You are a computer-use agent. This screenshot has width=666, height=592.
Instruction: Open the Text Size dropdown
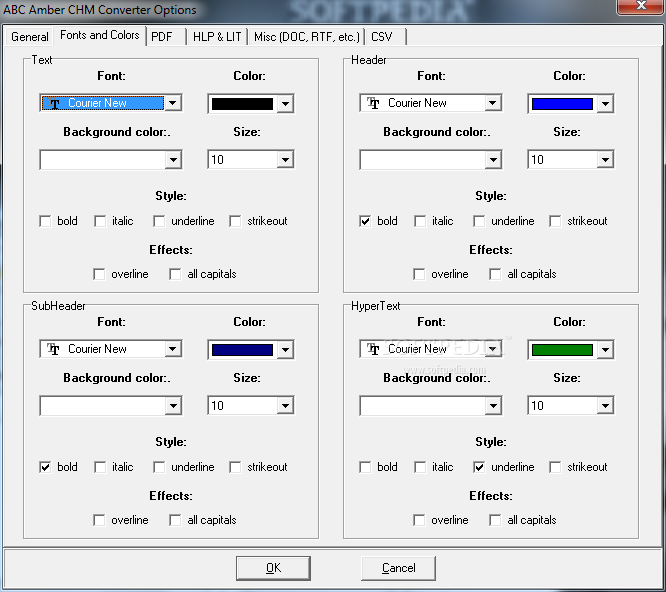pos(285,160)
